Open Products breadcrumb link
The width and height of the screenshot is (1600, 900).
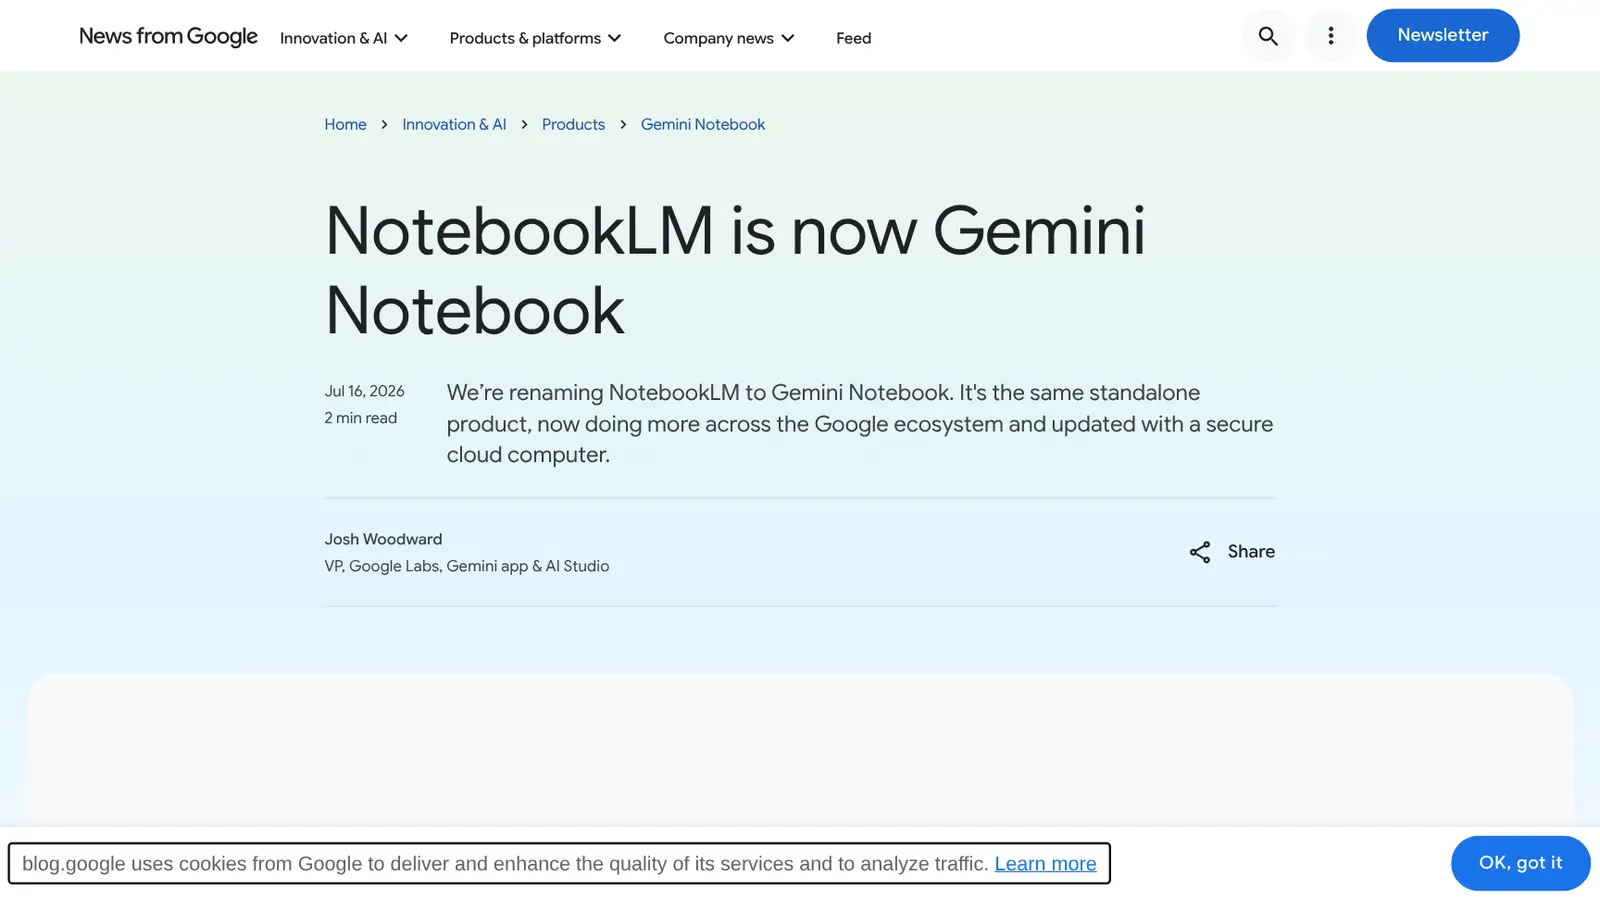573,124
